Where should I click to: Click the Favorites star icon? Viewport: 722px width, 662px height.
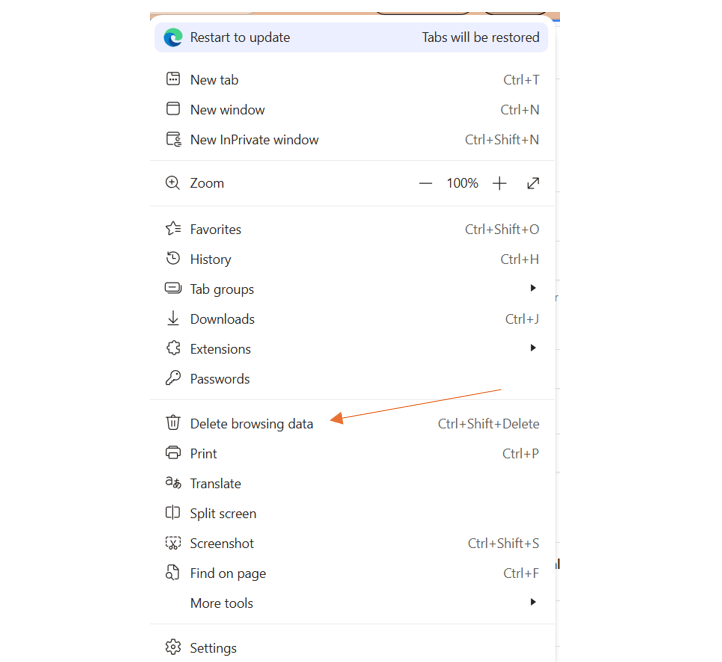click(173, 229)
